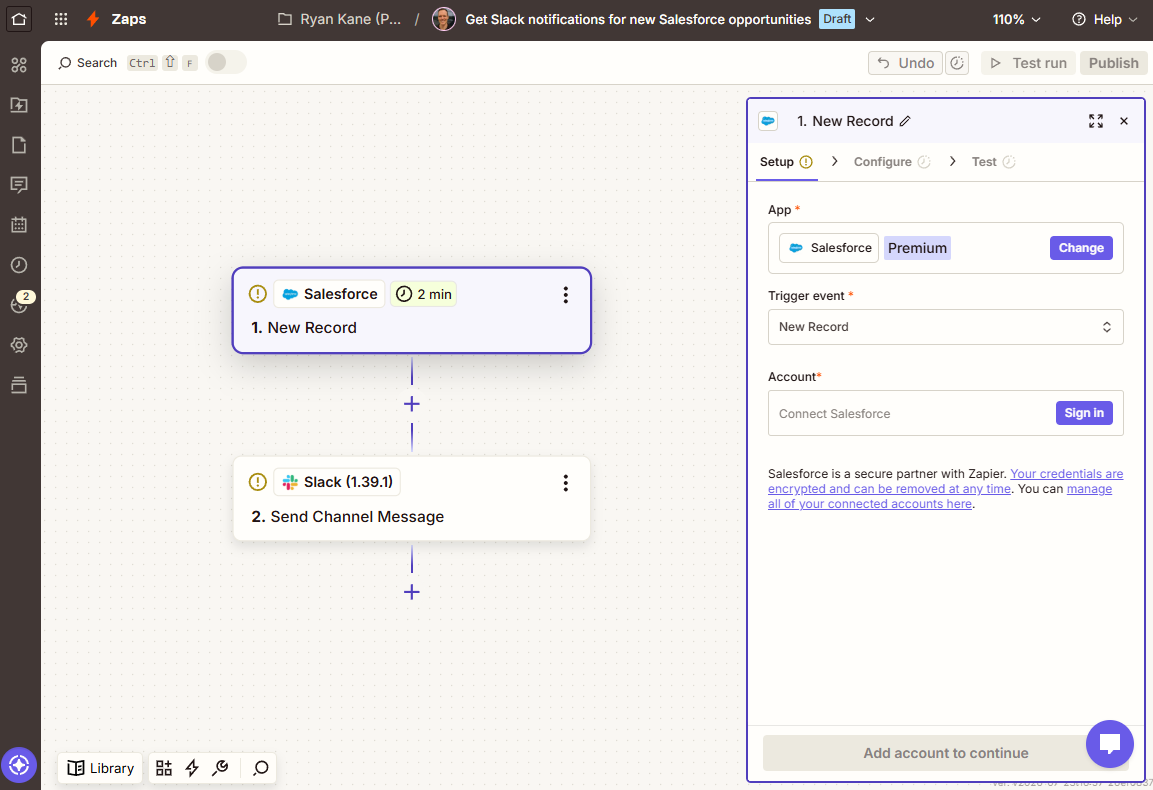This screenshot has width=1153, height=790.
Task: Open the stacked layers sidebar icon
Action: click(19, 385)
